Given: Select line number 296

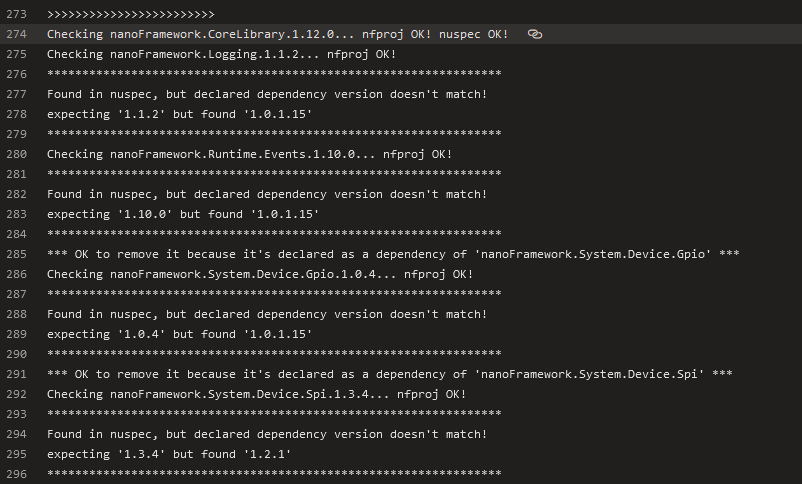Looking at the screenshot, I should pos(16,474).
